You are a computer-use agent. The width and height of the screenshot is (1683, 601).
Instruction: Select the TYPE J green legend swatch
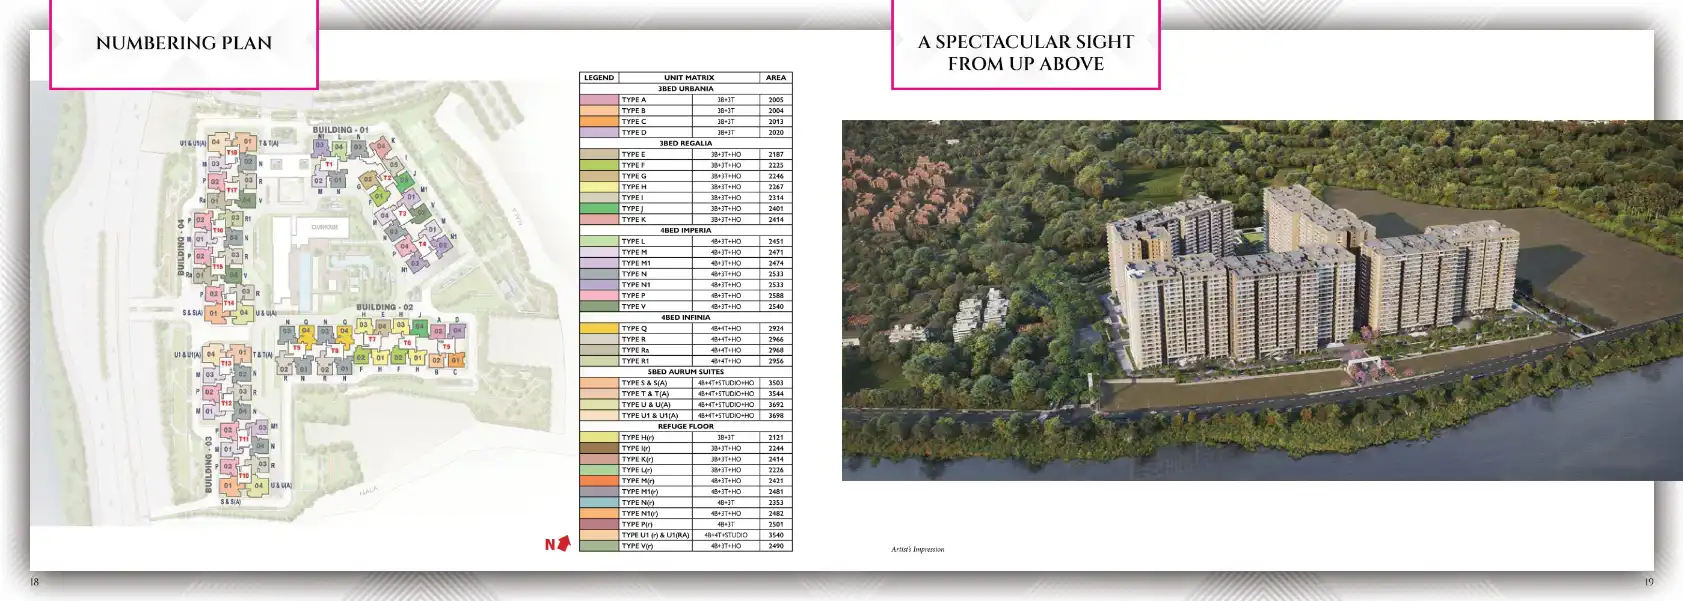(599, 209)
